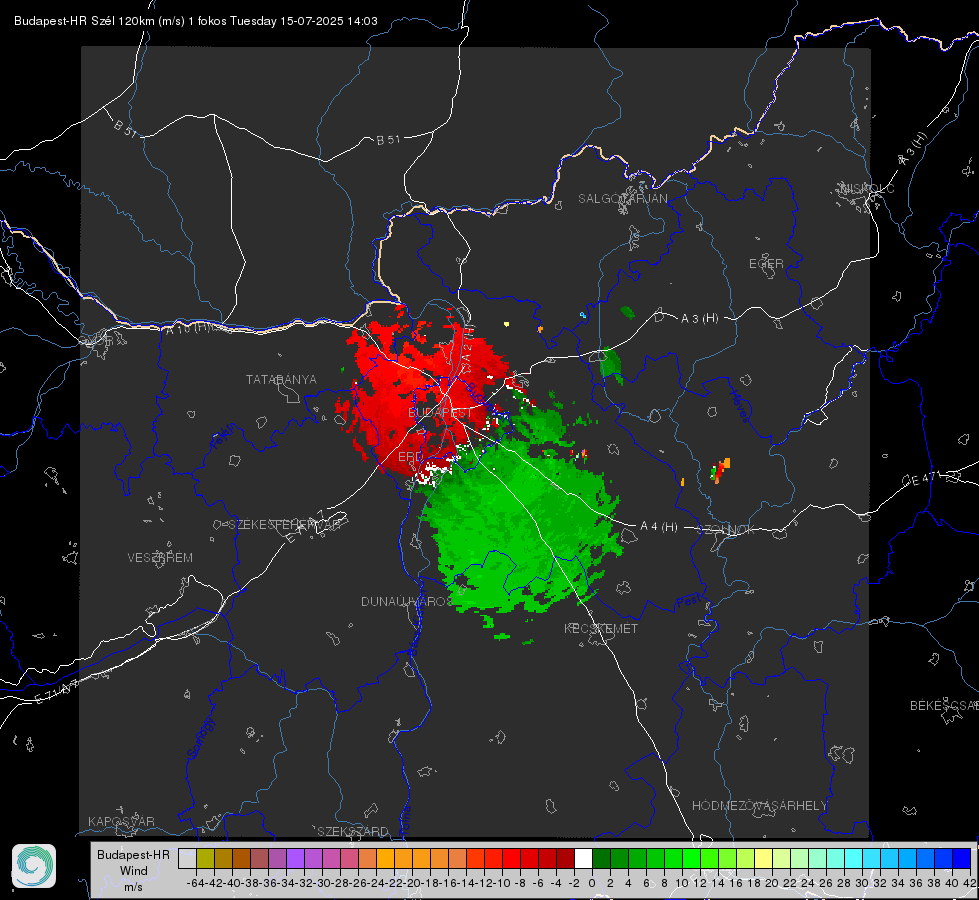
Task: Click the 0 value on the legend scale
Action: coord(592,883)
